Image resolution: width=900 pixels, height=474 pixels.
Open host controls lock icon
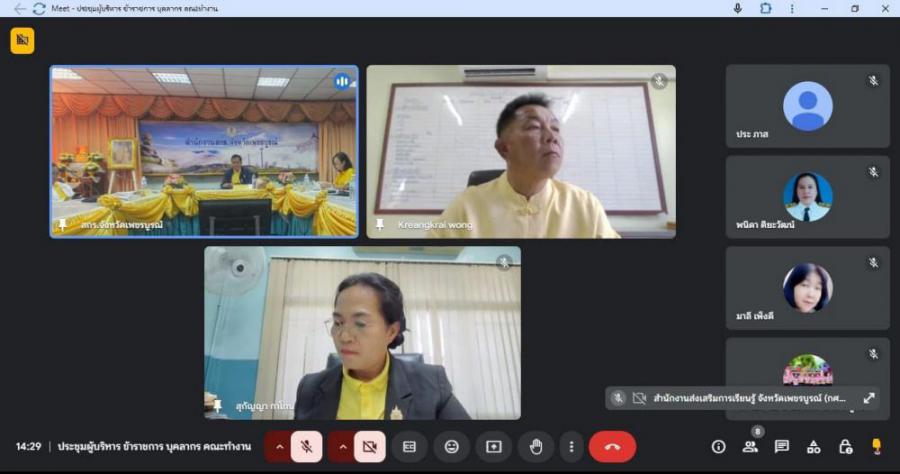845,446
